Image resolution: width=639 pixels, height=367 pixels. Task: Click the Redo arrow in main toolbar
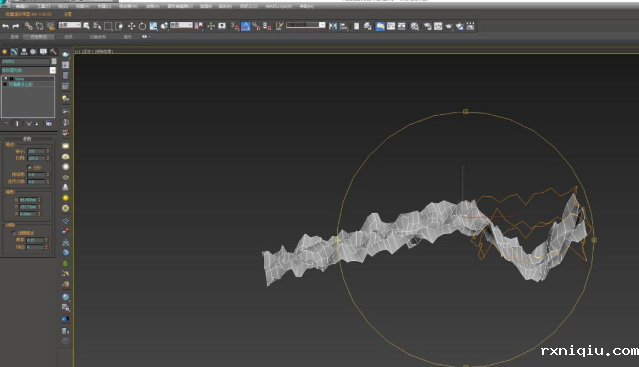click(16, 26)
